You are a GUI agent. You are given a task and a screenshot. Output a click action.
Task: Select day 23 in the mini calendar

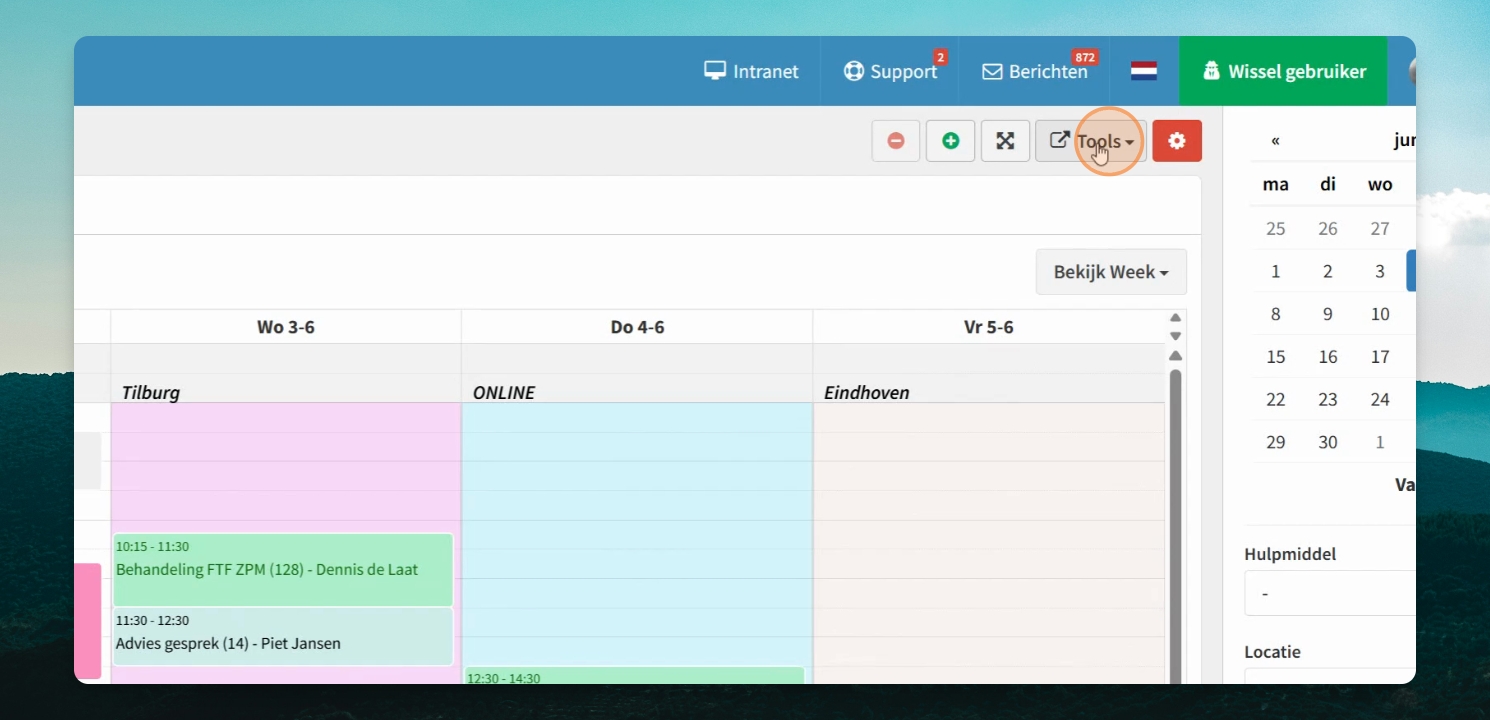[x=1327, y=399]
